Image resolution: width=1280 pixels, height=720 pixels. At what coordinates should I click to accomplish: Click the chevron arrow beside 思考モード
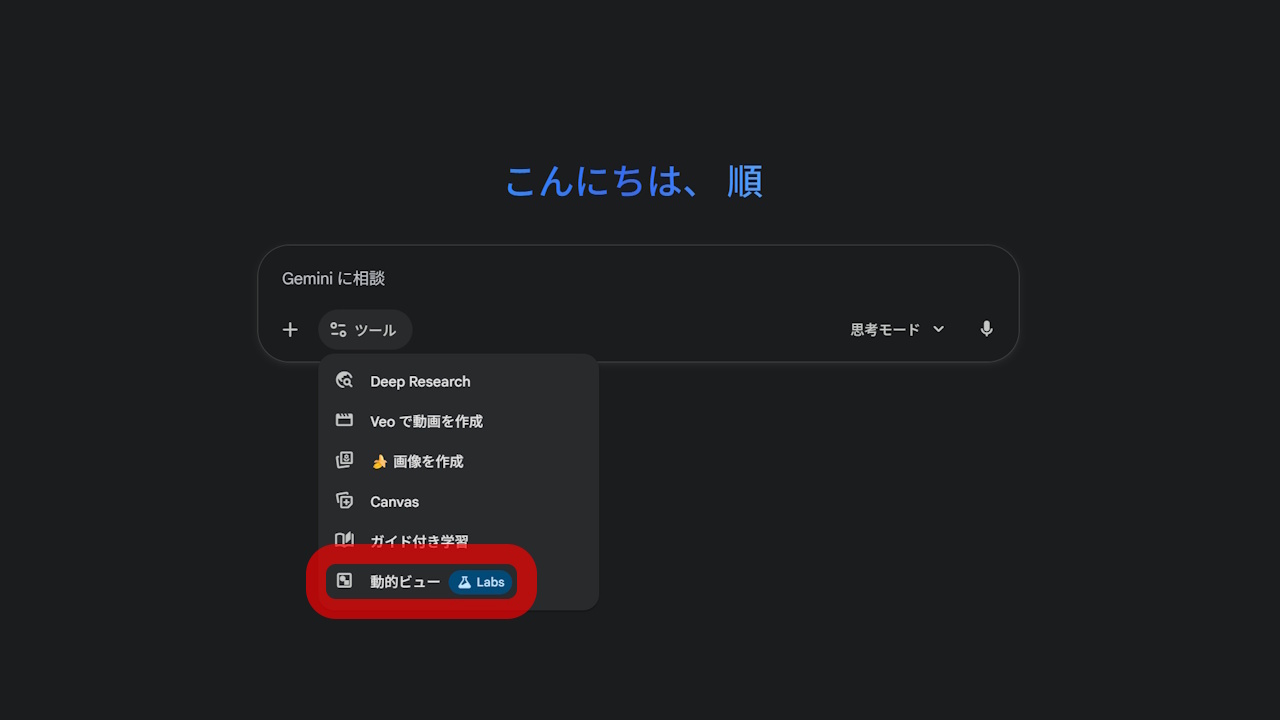click(938, 329)
